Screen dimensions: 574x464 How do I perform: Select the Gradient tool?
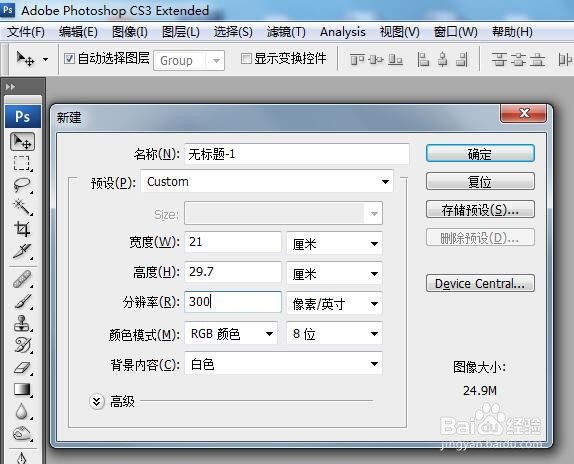22,389
